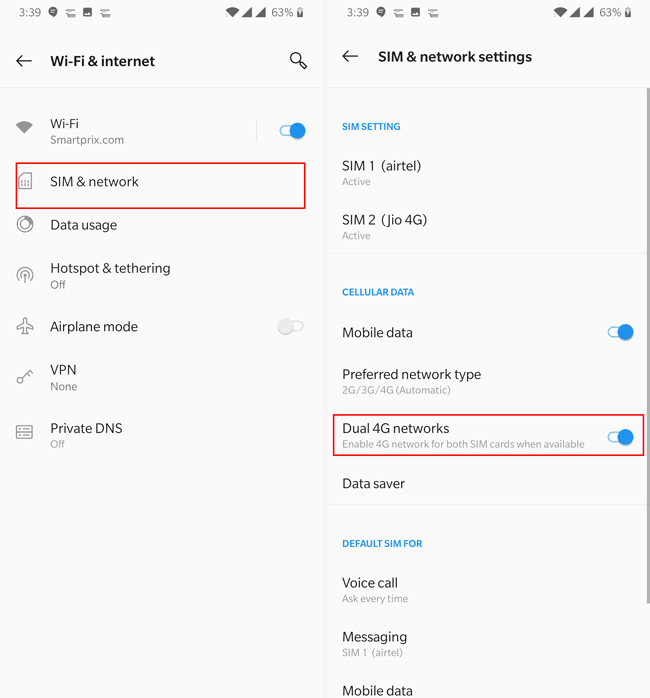This screenshot has width=650, height=698.
Task: Open Preferred network type selection
Action: click(488, 381)
